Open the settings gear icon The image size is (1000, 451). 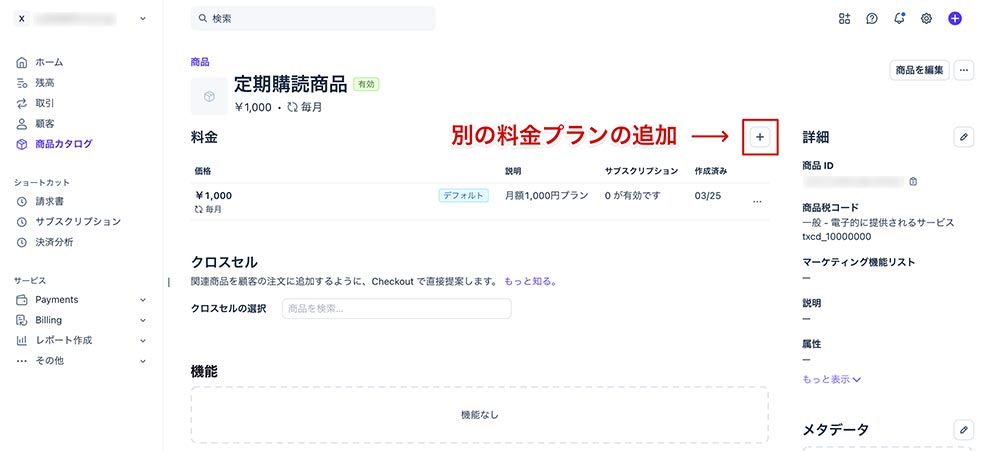[x=926, y=18]
